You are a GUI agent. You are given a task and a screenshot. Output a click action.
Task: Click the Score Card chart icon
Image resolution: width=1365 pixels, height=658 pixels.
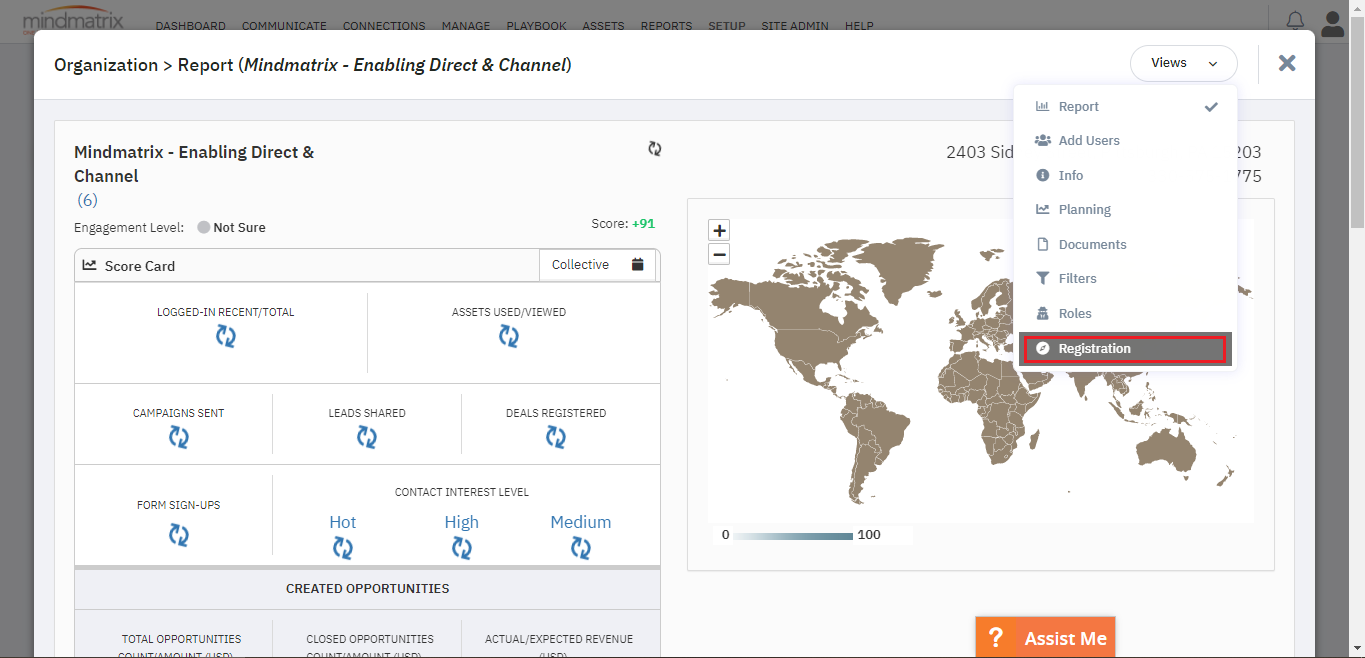tap(90, 266)
